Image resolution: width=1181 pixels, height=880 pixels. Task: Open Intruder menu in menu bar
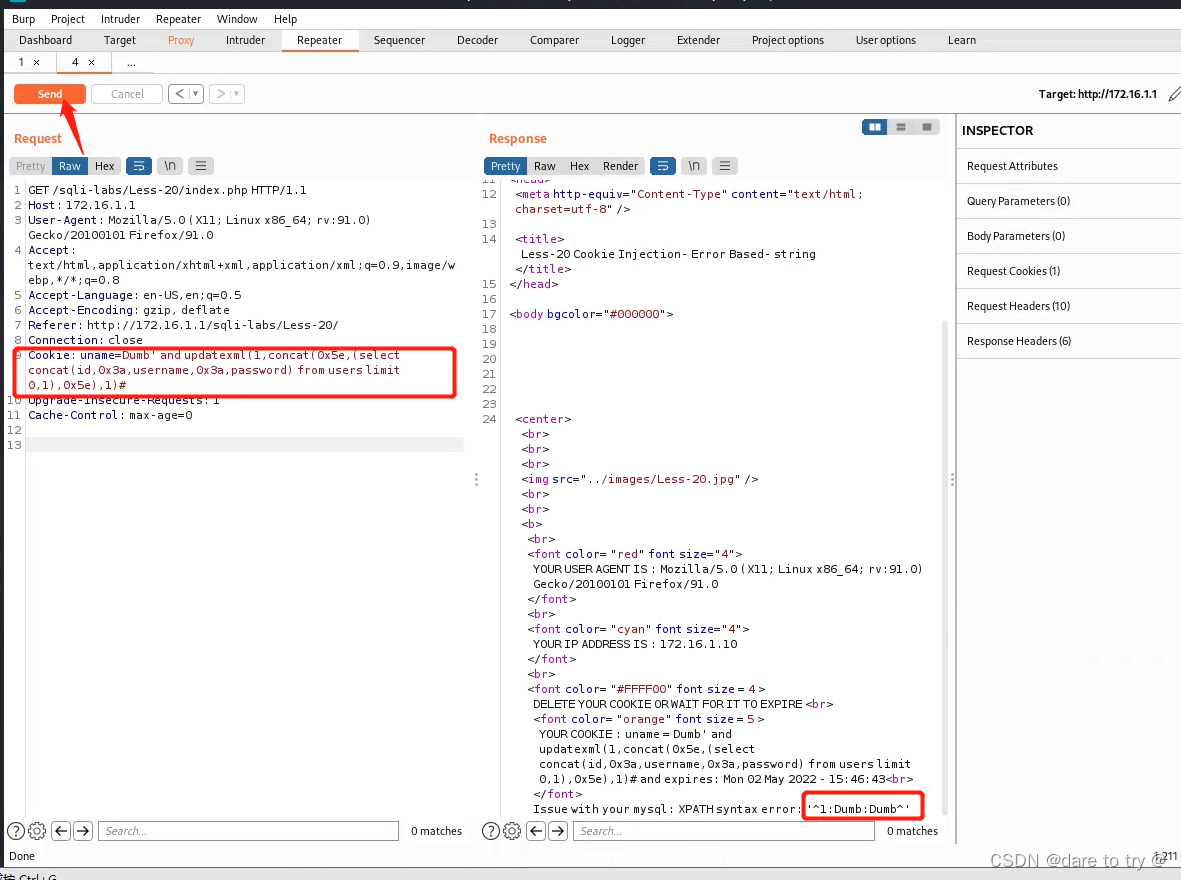121,19
